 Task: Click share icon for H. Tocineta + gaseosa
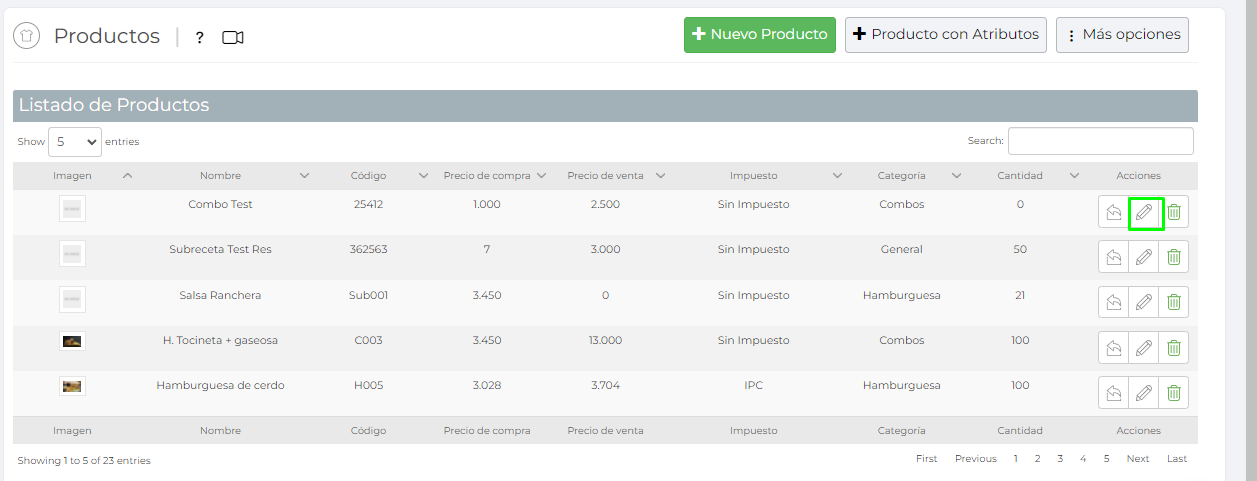[x=1114, y=348]
